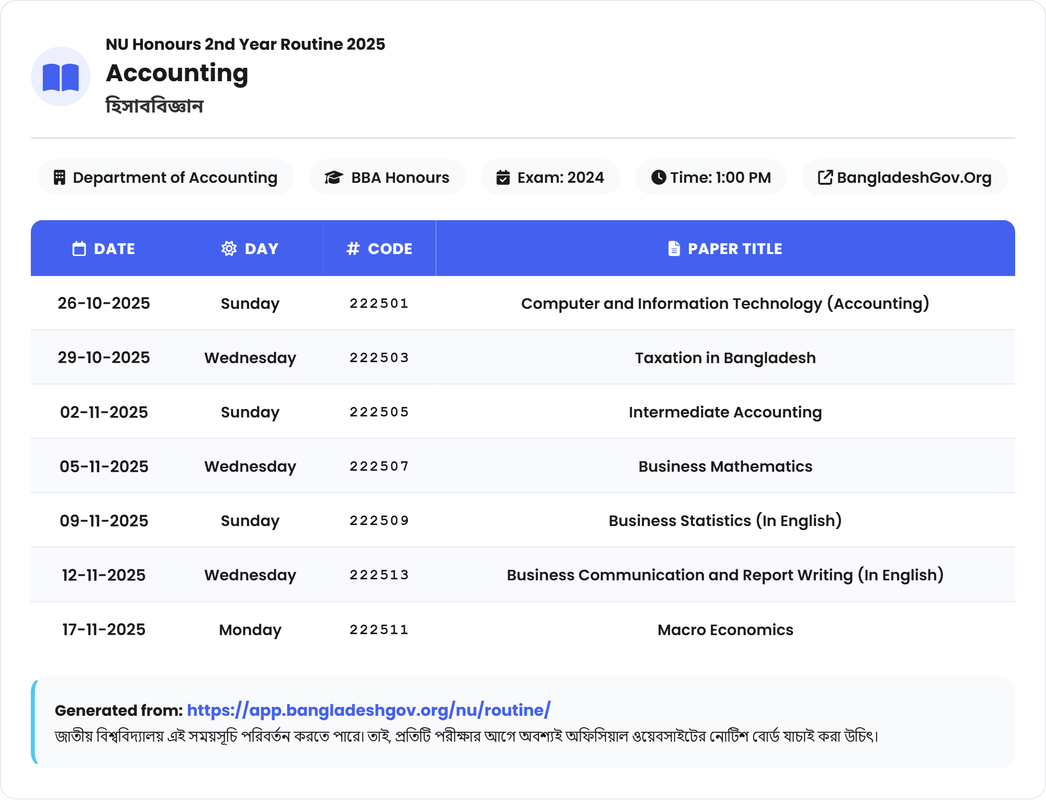This screenshot has height=800, width=1046.
Task: Click "Wednesday" in the 12-11-2025 row
Action: point(250,575)
